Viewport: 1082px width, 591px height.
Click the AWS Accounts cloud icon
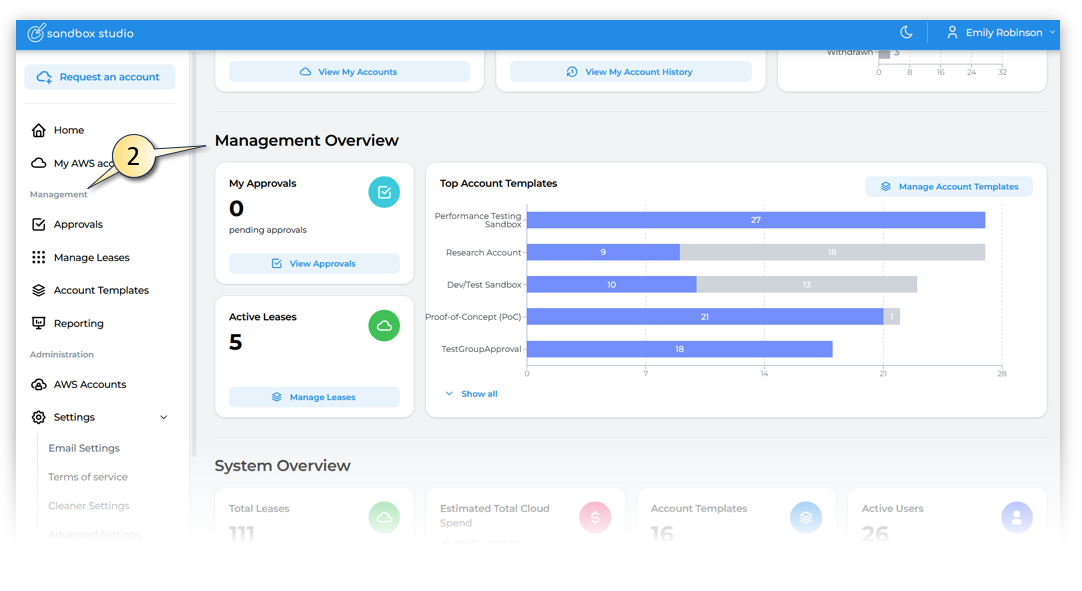(39, 385)
